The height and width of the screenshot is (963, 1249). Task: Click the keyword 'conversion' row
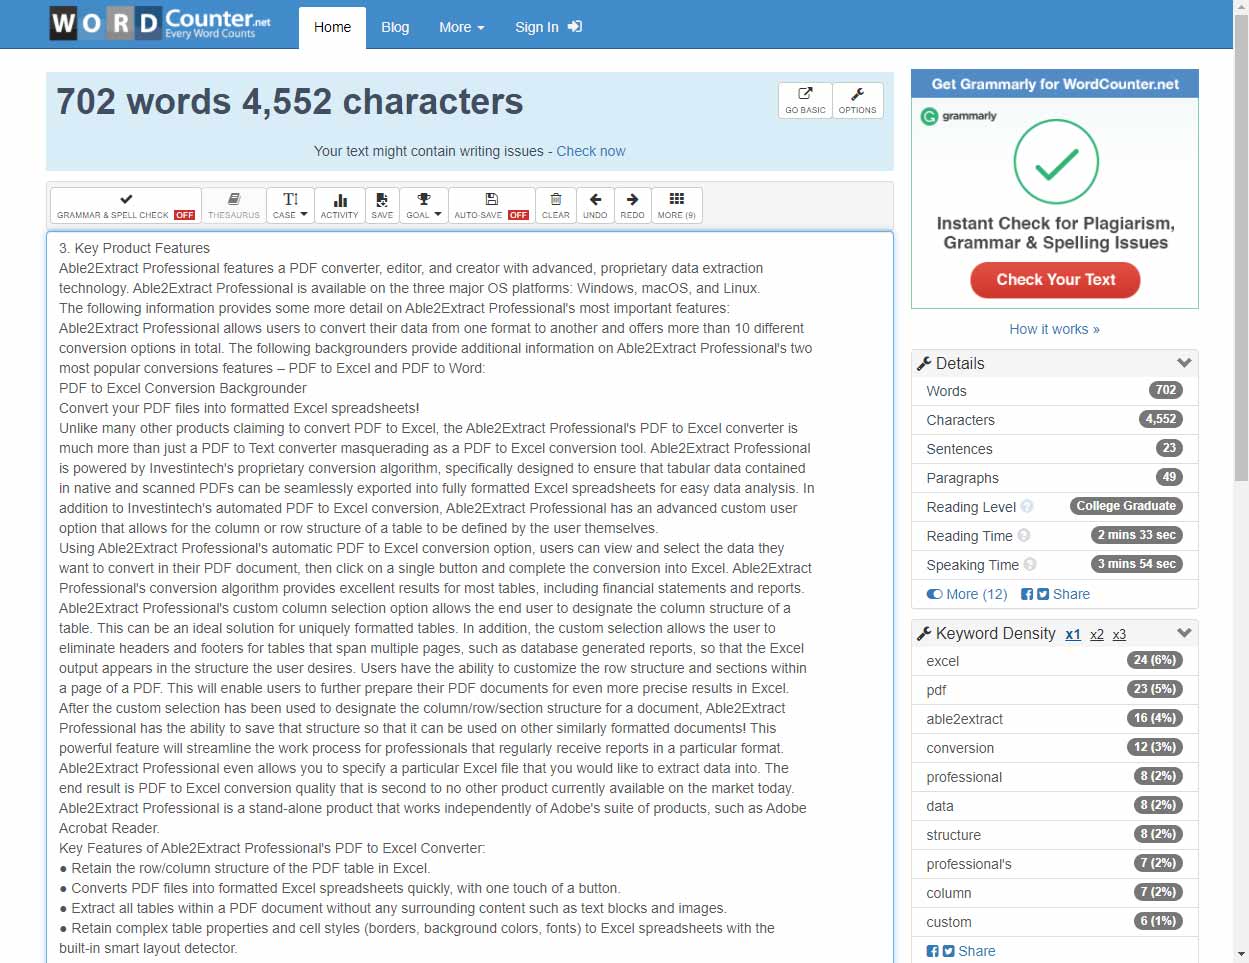pyautogui.click(x=1055, y=748)
